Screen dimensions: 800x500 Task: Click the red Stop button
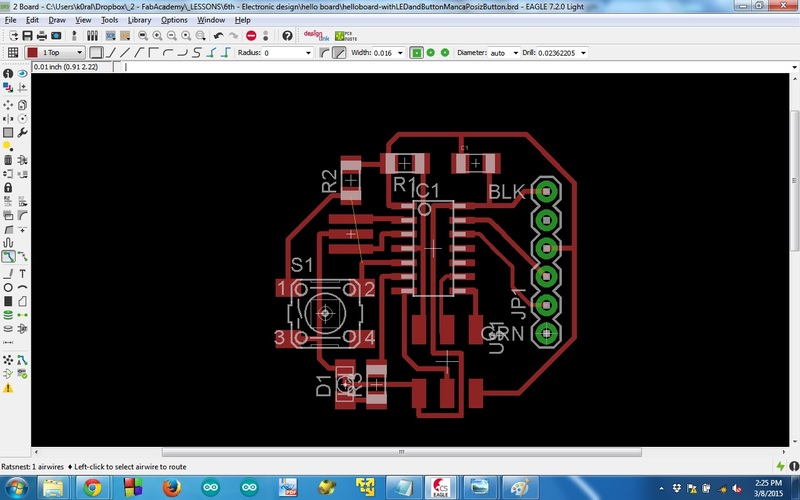tap(251, 36)
